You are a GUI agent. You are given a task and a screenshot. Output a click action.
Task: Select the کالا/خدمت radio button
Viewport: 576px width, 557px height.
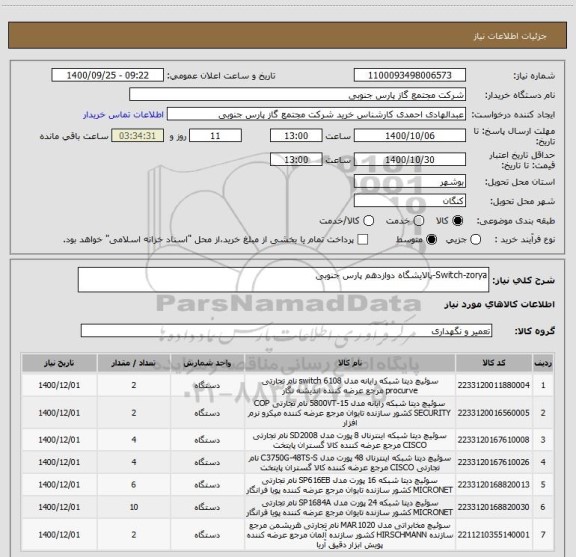368,221
